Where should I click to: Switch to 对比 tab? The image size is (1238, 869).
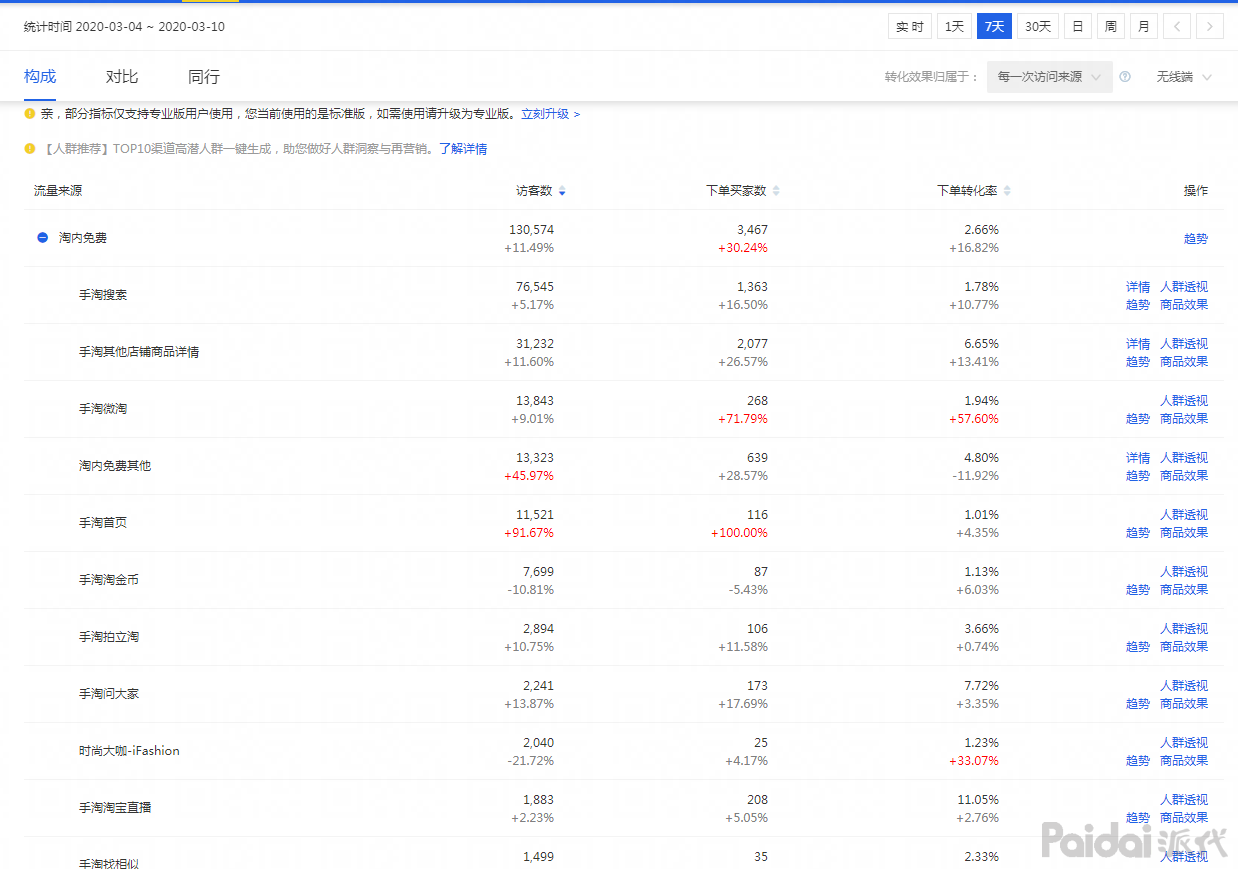coord(122,77)
